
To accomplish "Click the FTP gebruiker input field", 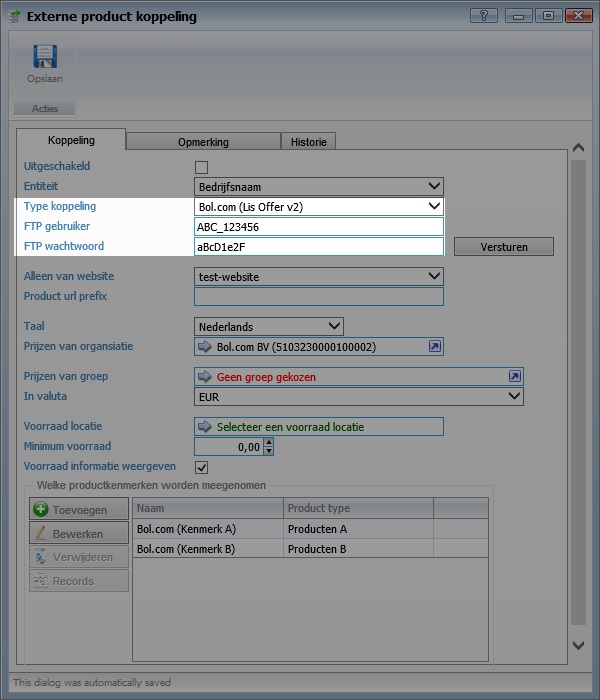I will 318,227.
